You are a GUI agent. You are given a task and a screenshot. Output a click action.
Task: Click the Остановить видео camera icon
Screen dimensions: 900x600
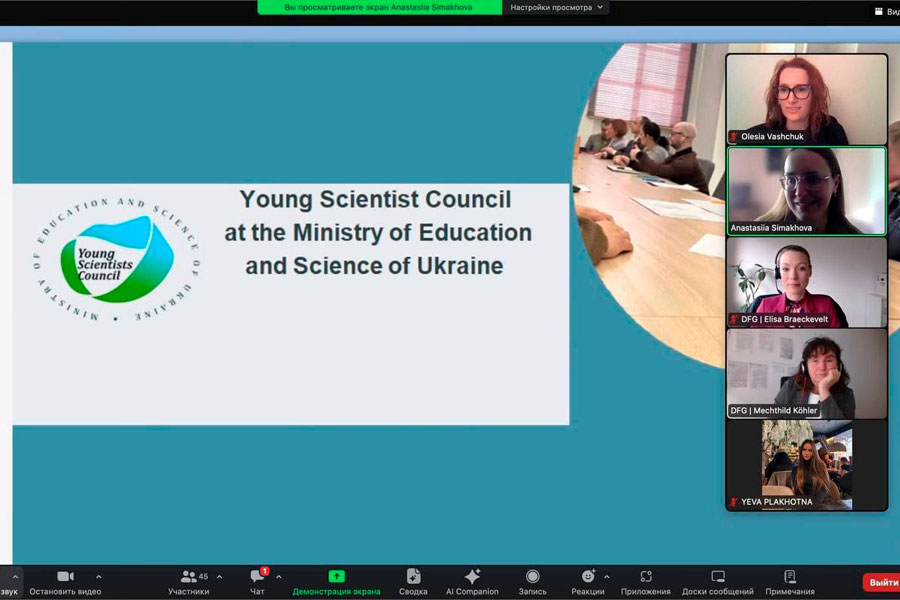coord(65,576)
